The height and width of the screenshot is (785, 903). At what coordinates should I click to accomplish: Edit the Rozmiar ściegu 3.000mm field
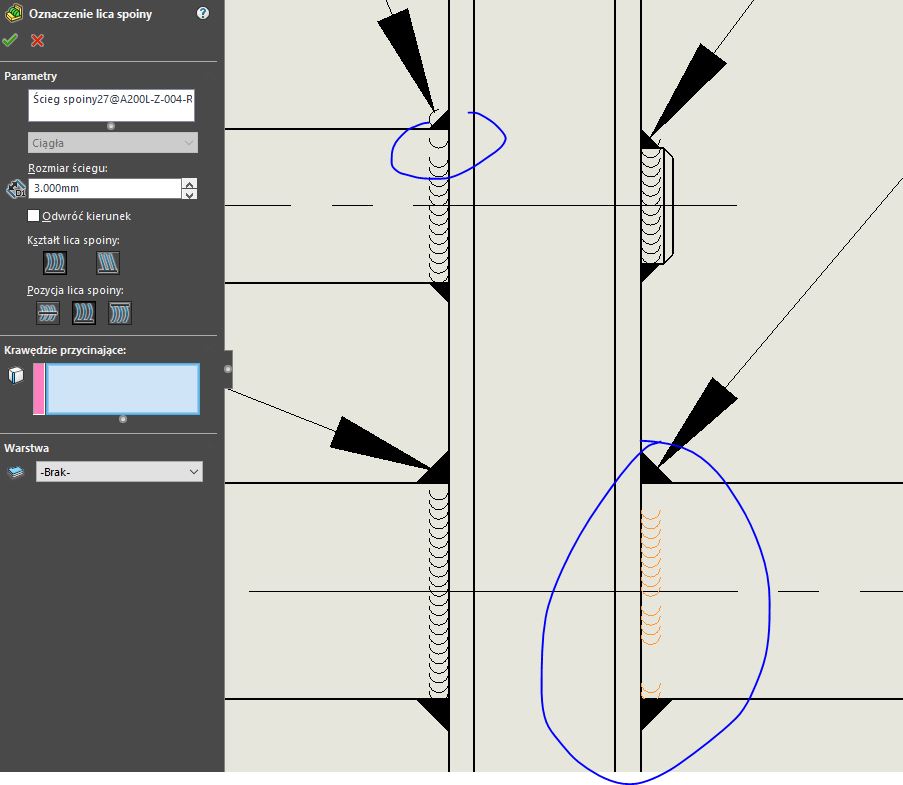pyautogui.click(x=105, y=188)
